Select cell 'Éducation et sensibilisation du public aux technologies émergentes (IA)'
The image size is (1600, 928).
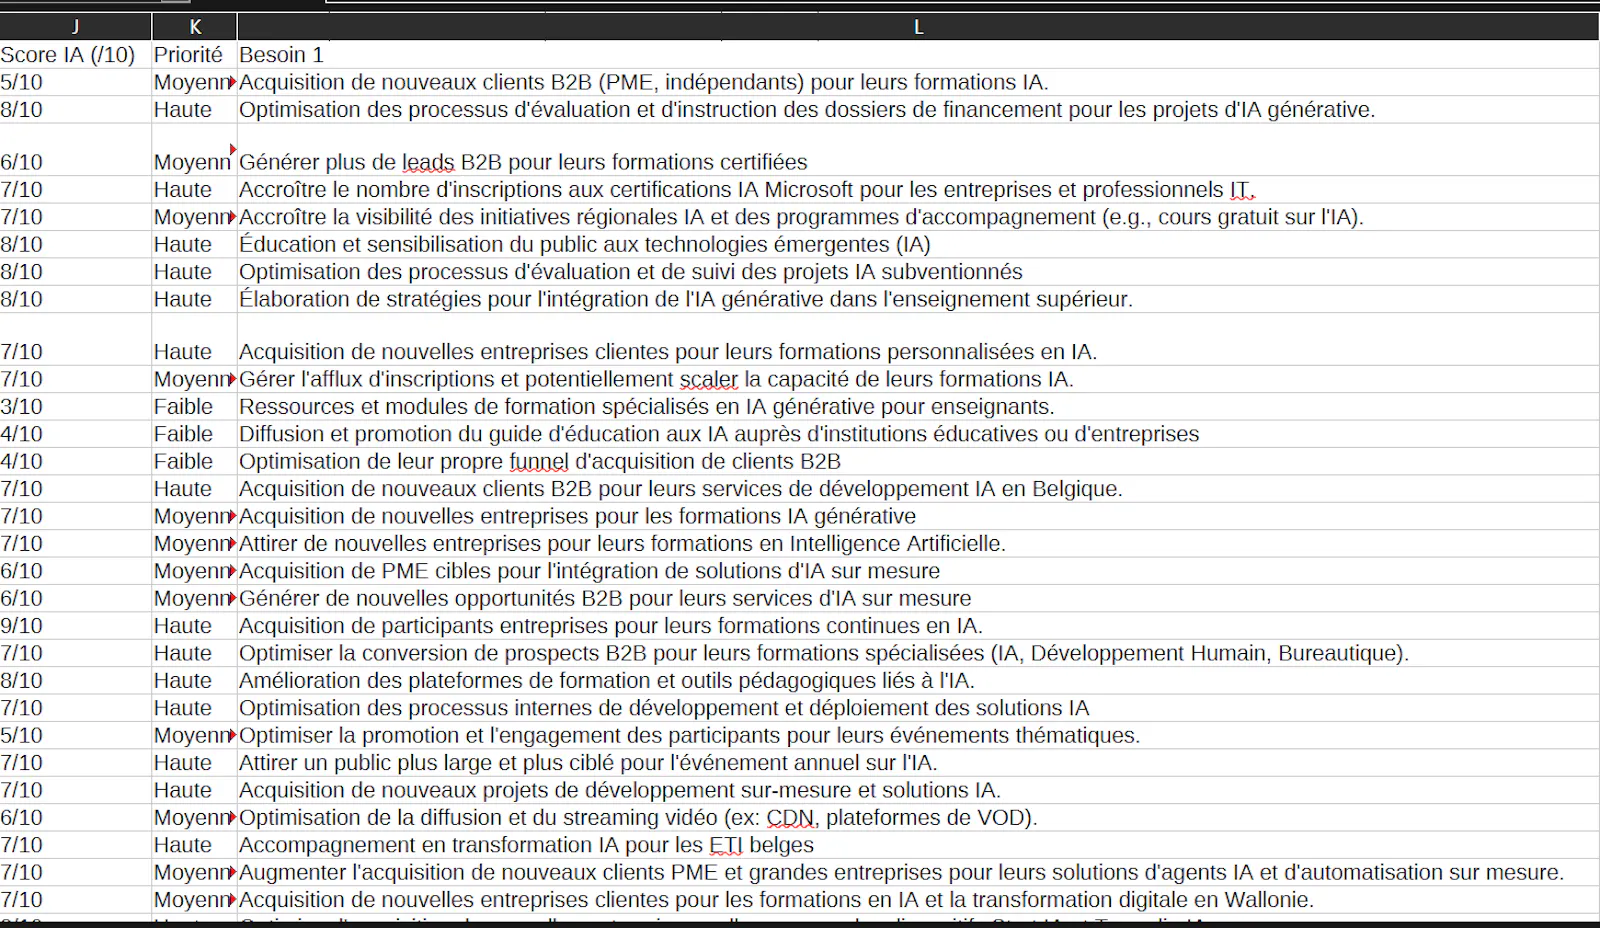coord(918,245)
